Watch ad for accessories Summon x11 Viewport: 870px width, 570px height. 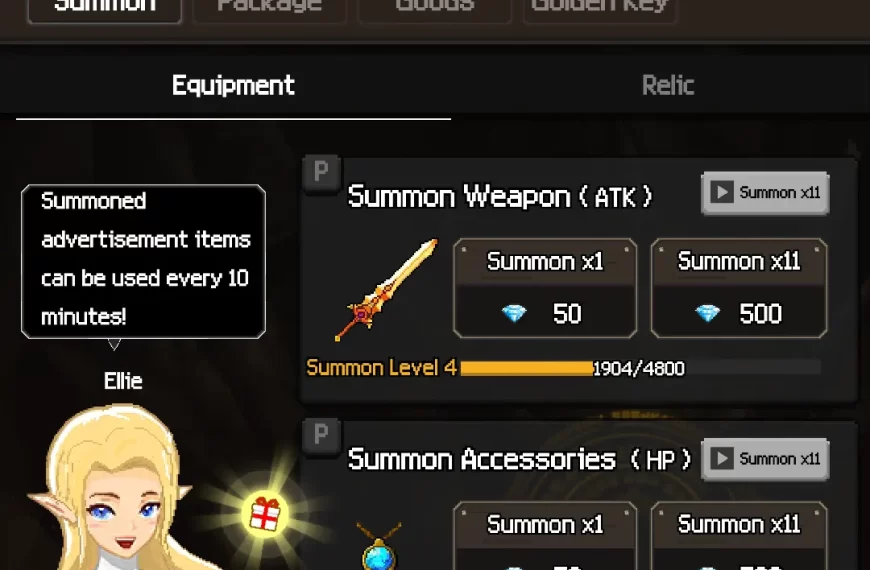765,459
